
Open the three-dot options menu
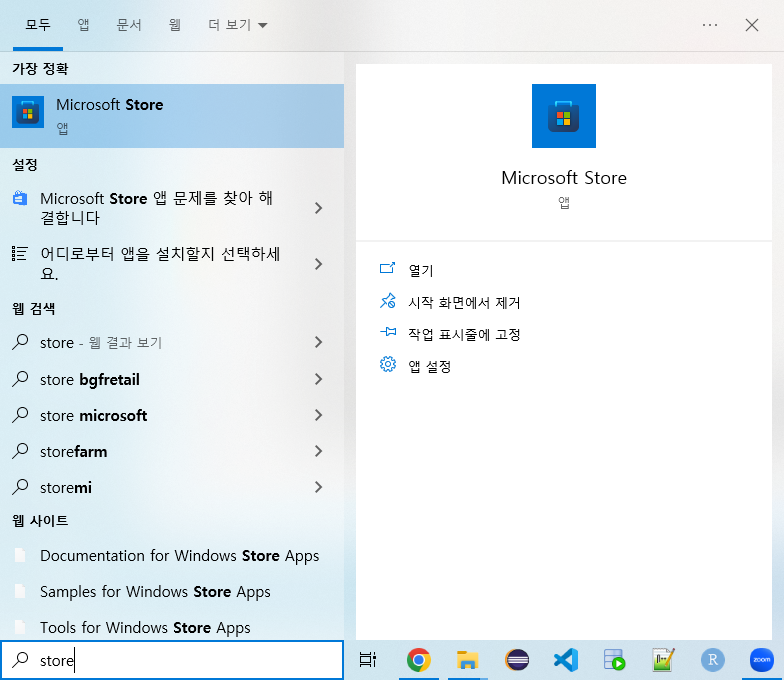click(x=710, y=25)
